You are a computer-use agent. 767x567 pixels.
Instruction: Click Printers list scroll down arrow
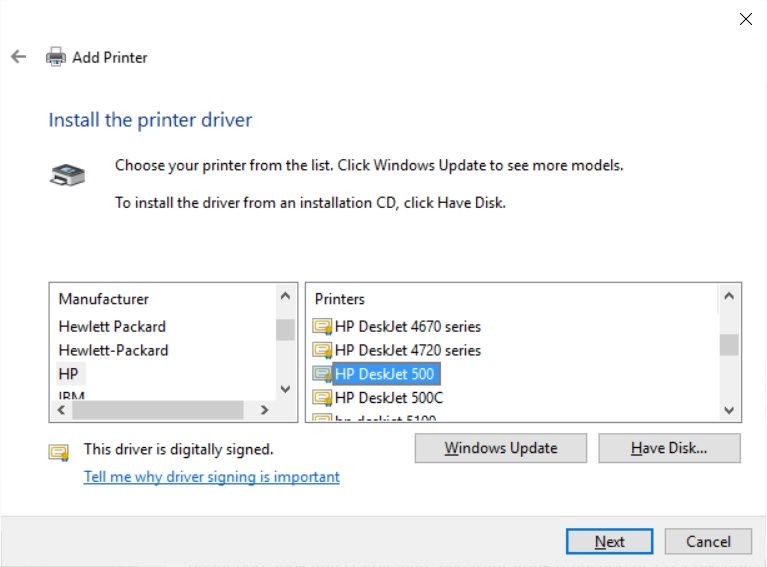[x=729, y=410]
